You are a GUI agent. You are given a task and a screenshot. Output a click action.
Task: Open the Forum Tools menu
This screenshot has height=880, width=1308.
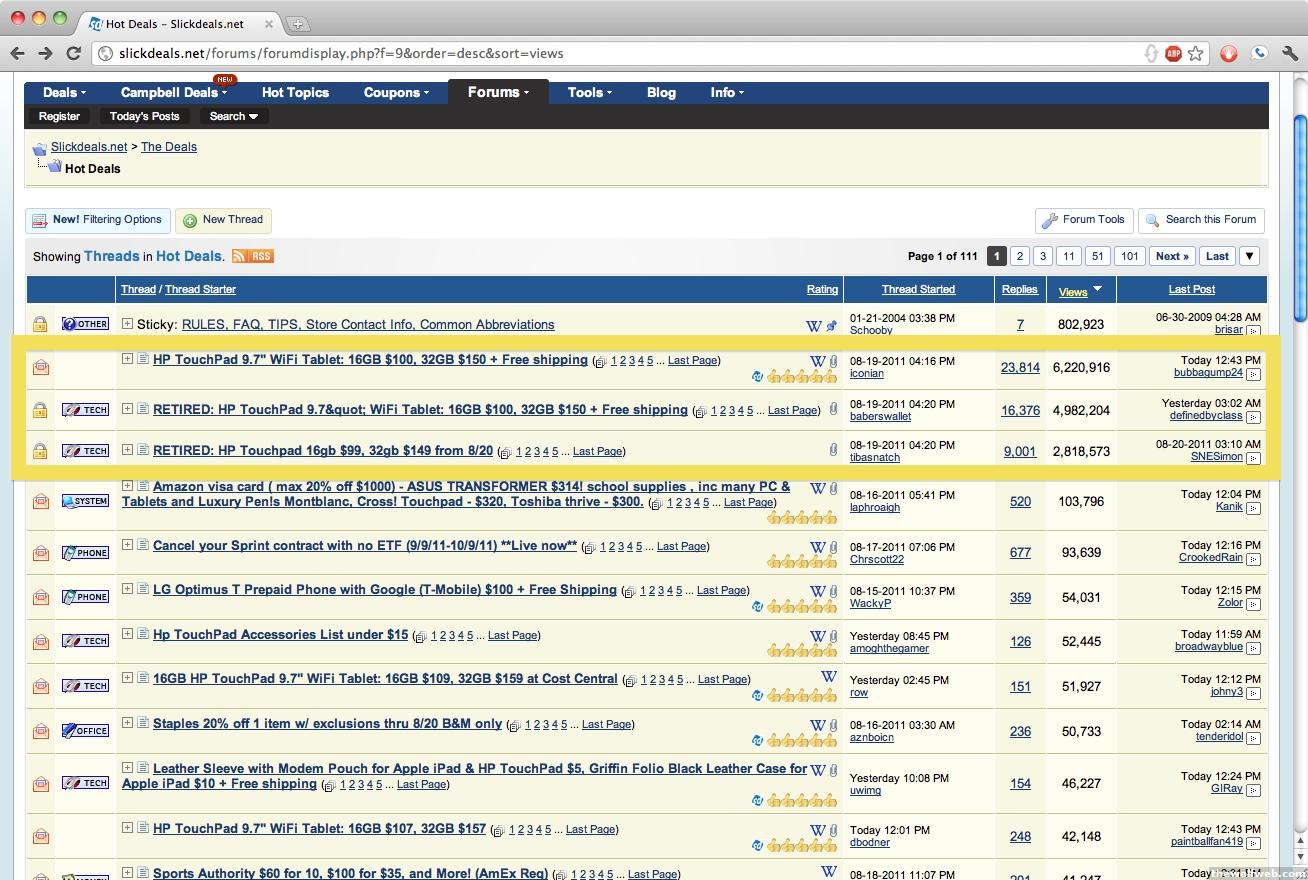tap(1084, 220)
